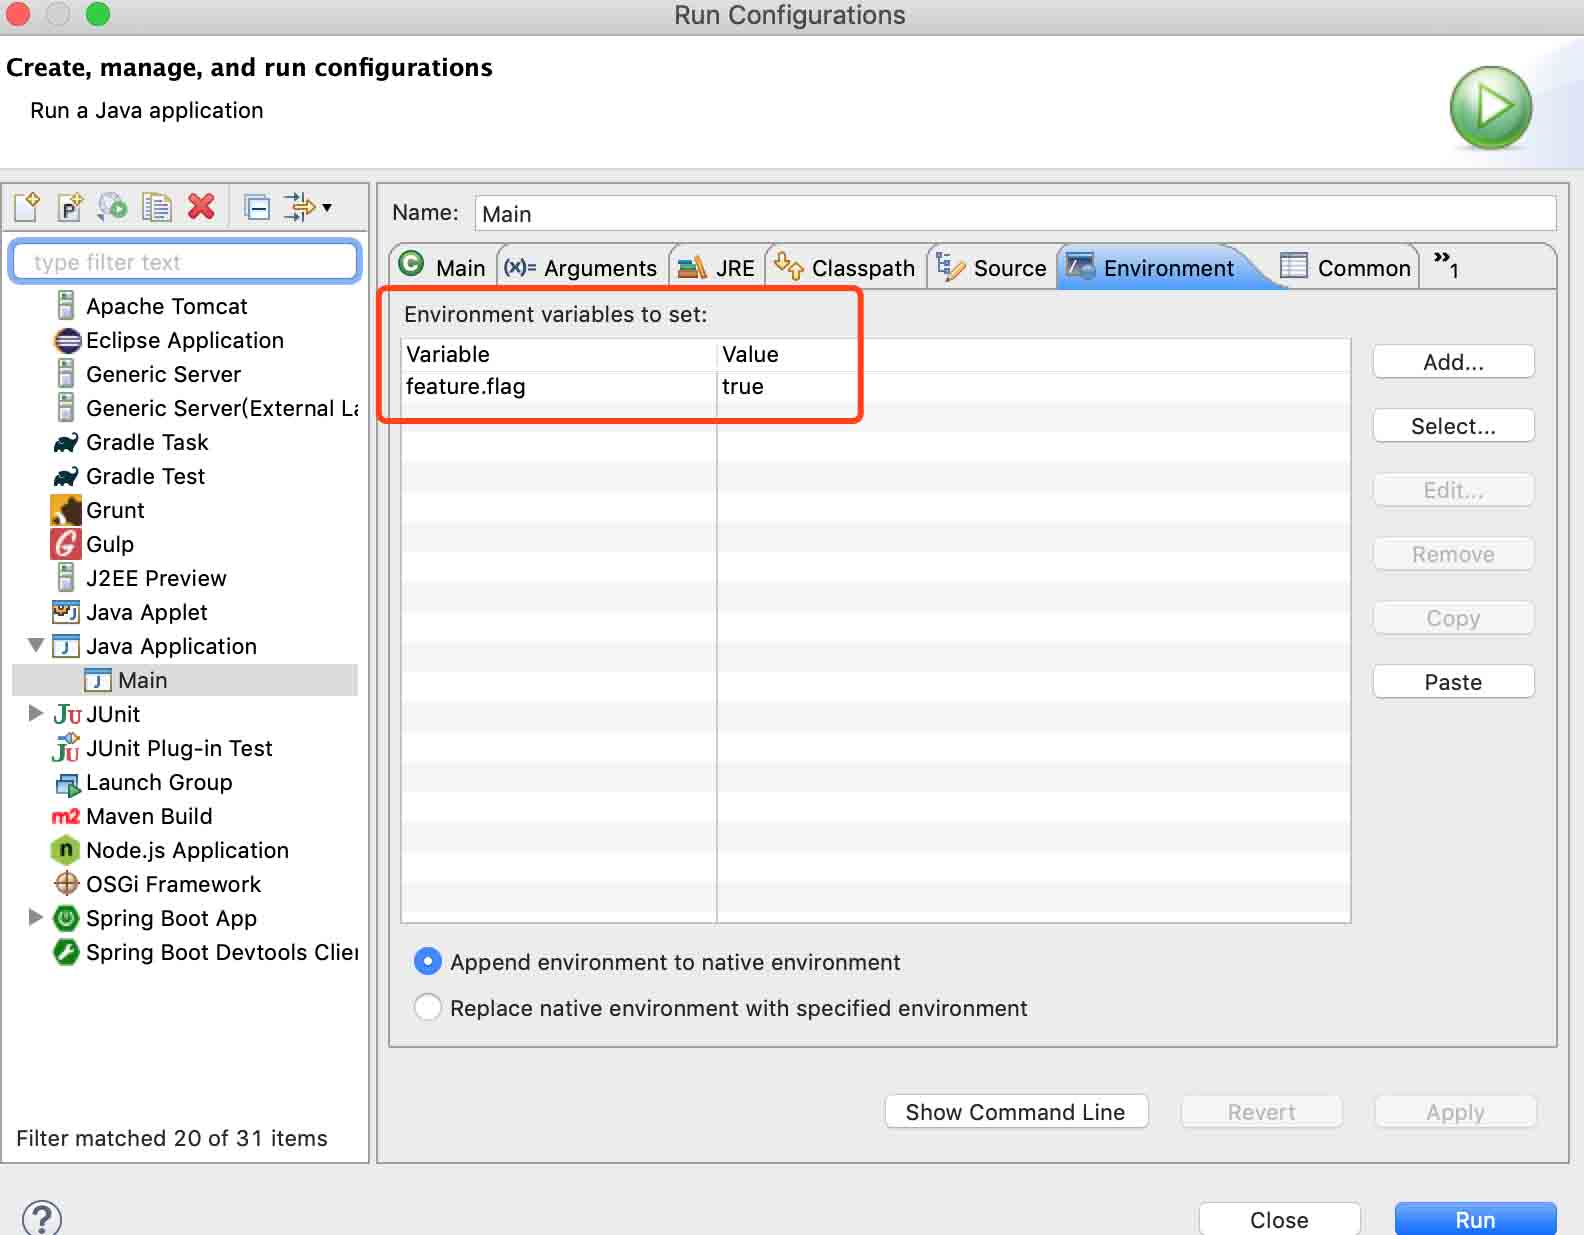Click the OSGi Framework icon
The height and width of the screenshot is (1235, 1584).
[66, 883]
